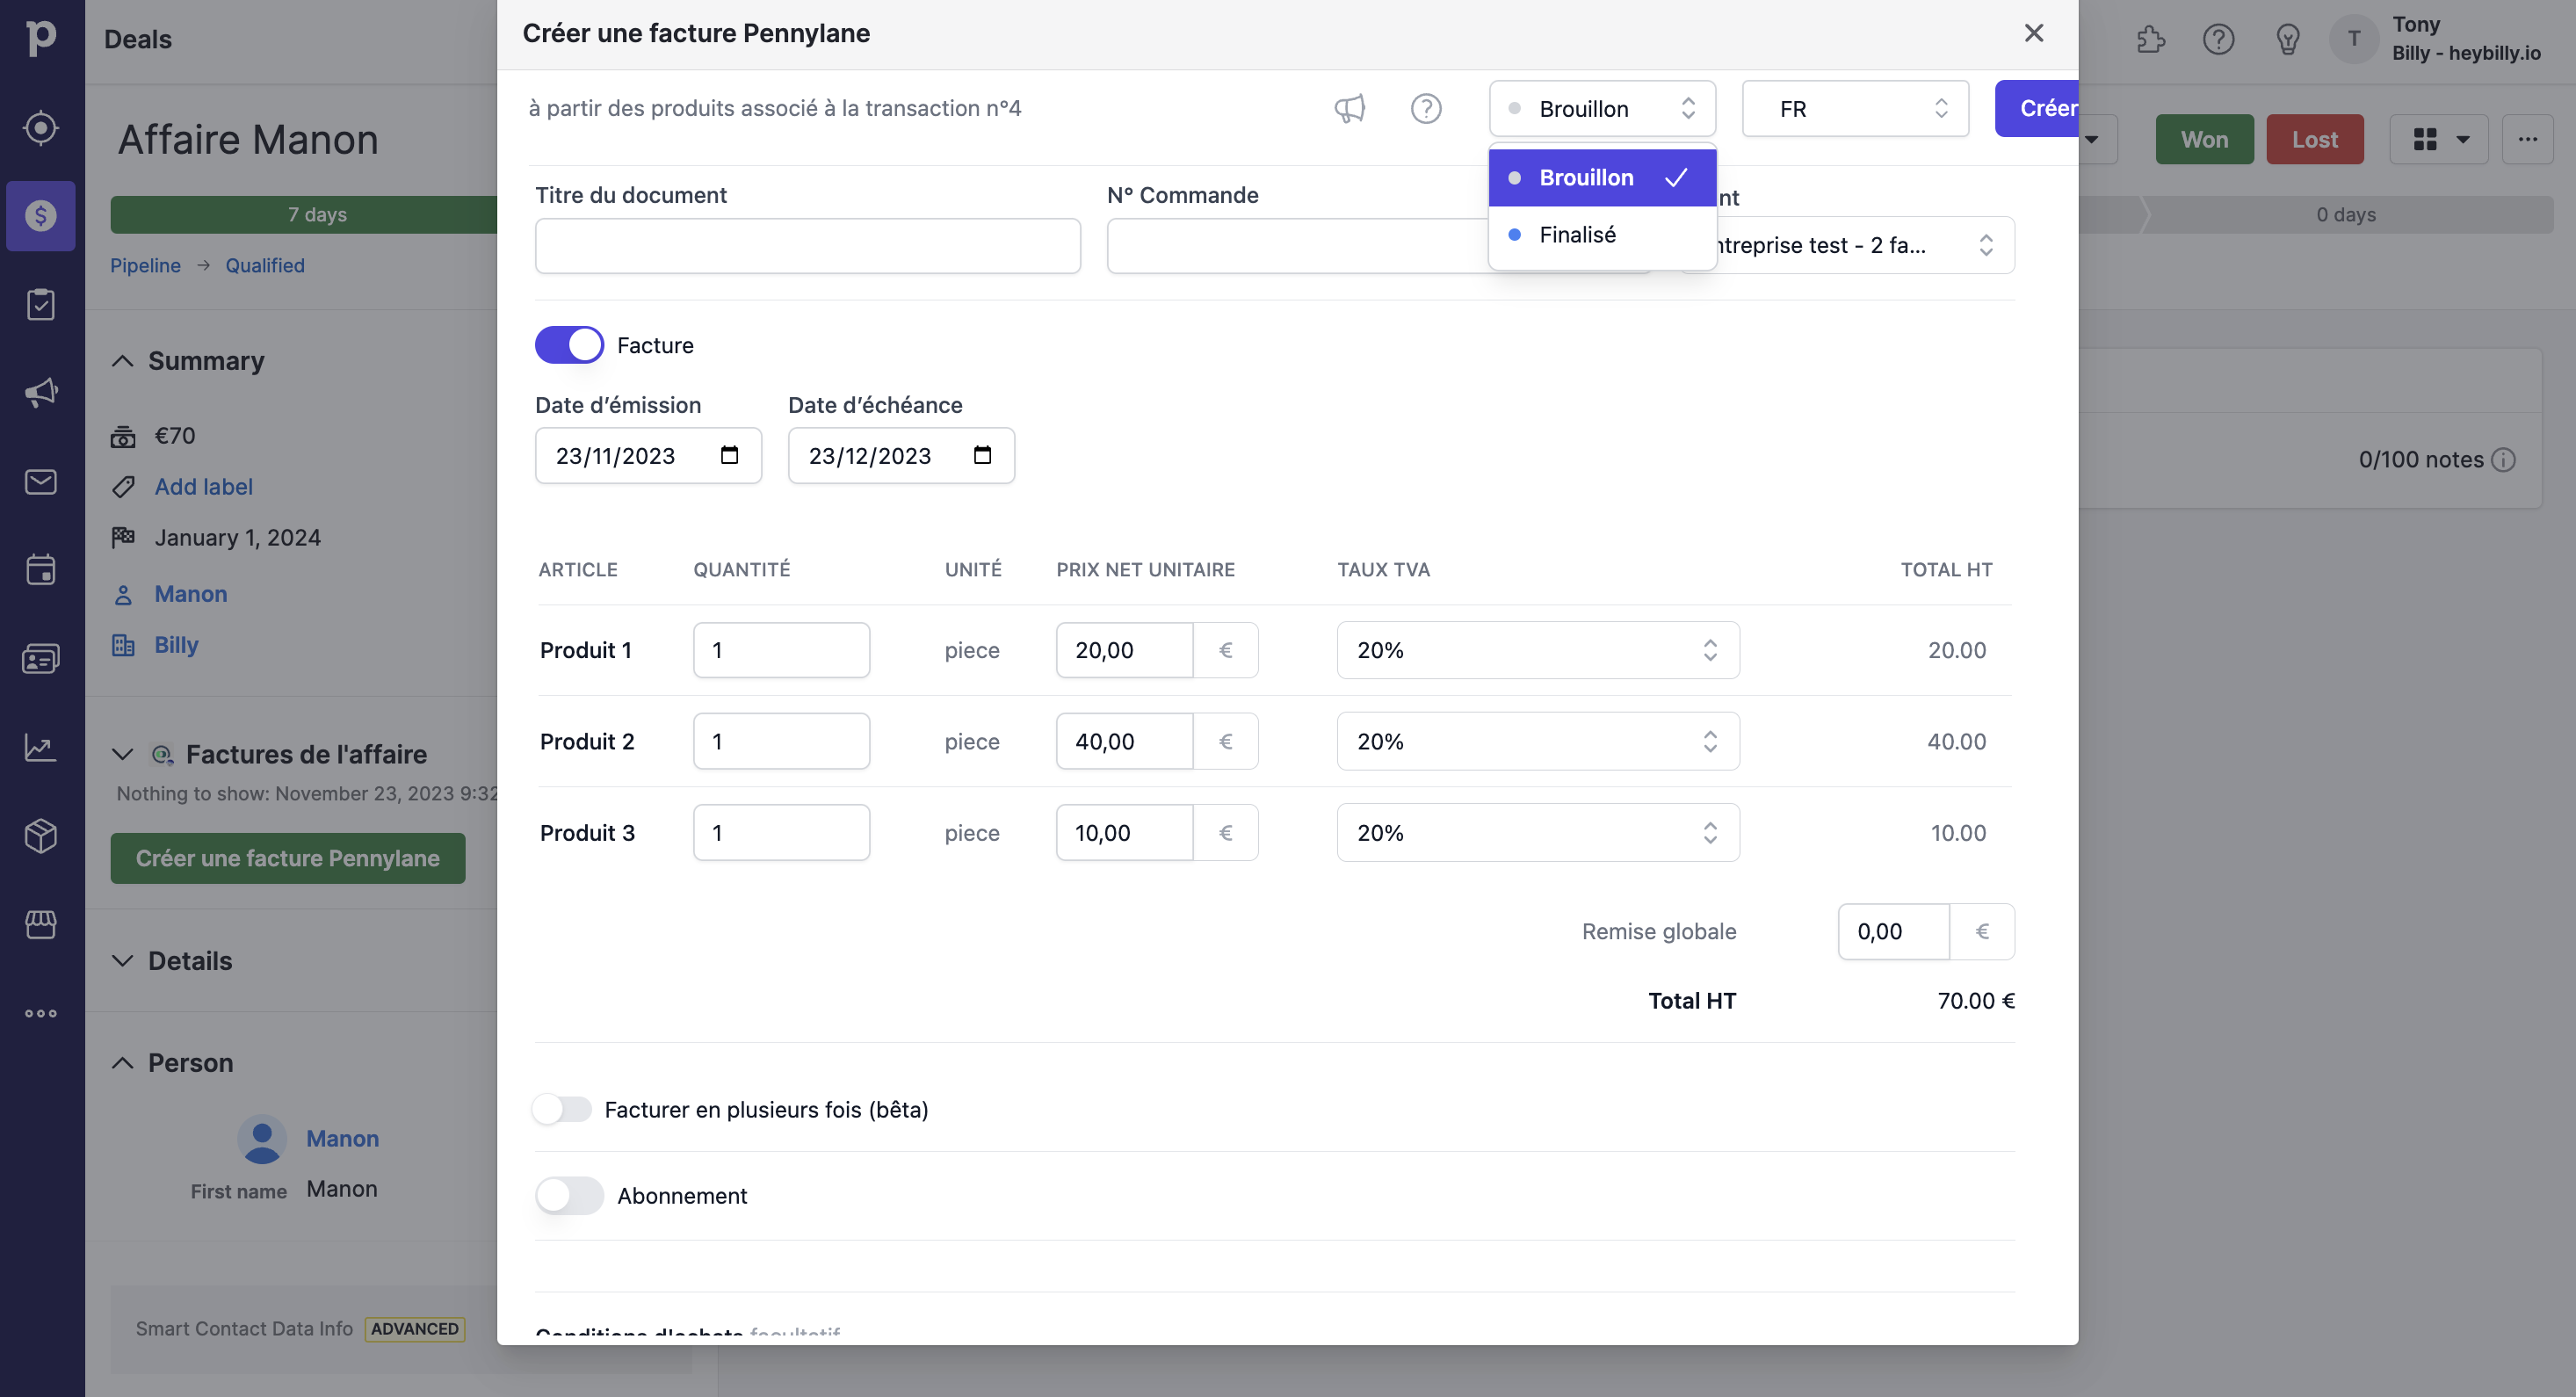Screen dimensions: 2576x1397
Task: Open the Contacts card icon in sidebar
Action: (x=41, y=659)
